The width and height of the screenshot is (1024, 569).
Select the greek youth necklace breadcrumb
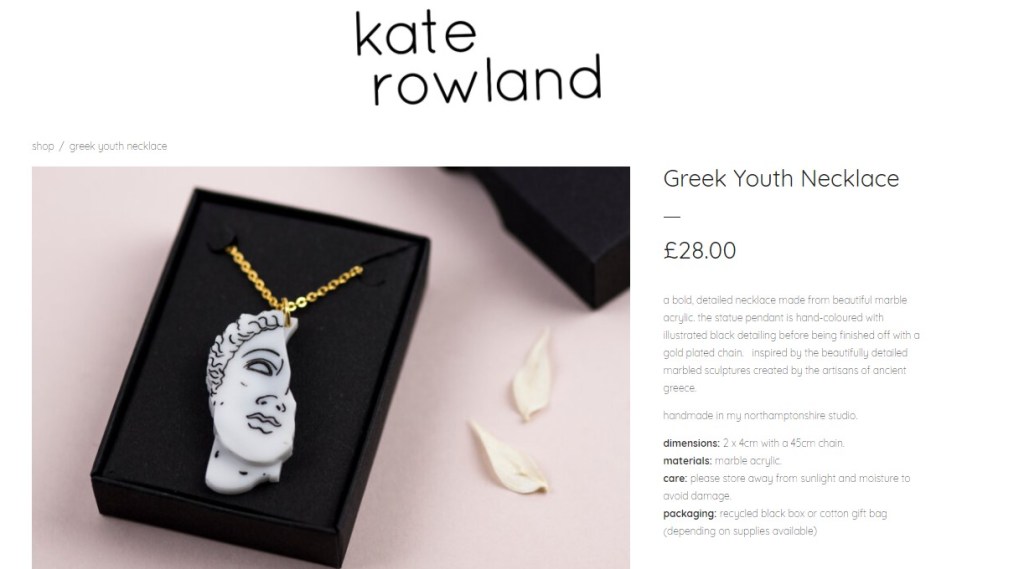point(118,146)
